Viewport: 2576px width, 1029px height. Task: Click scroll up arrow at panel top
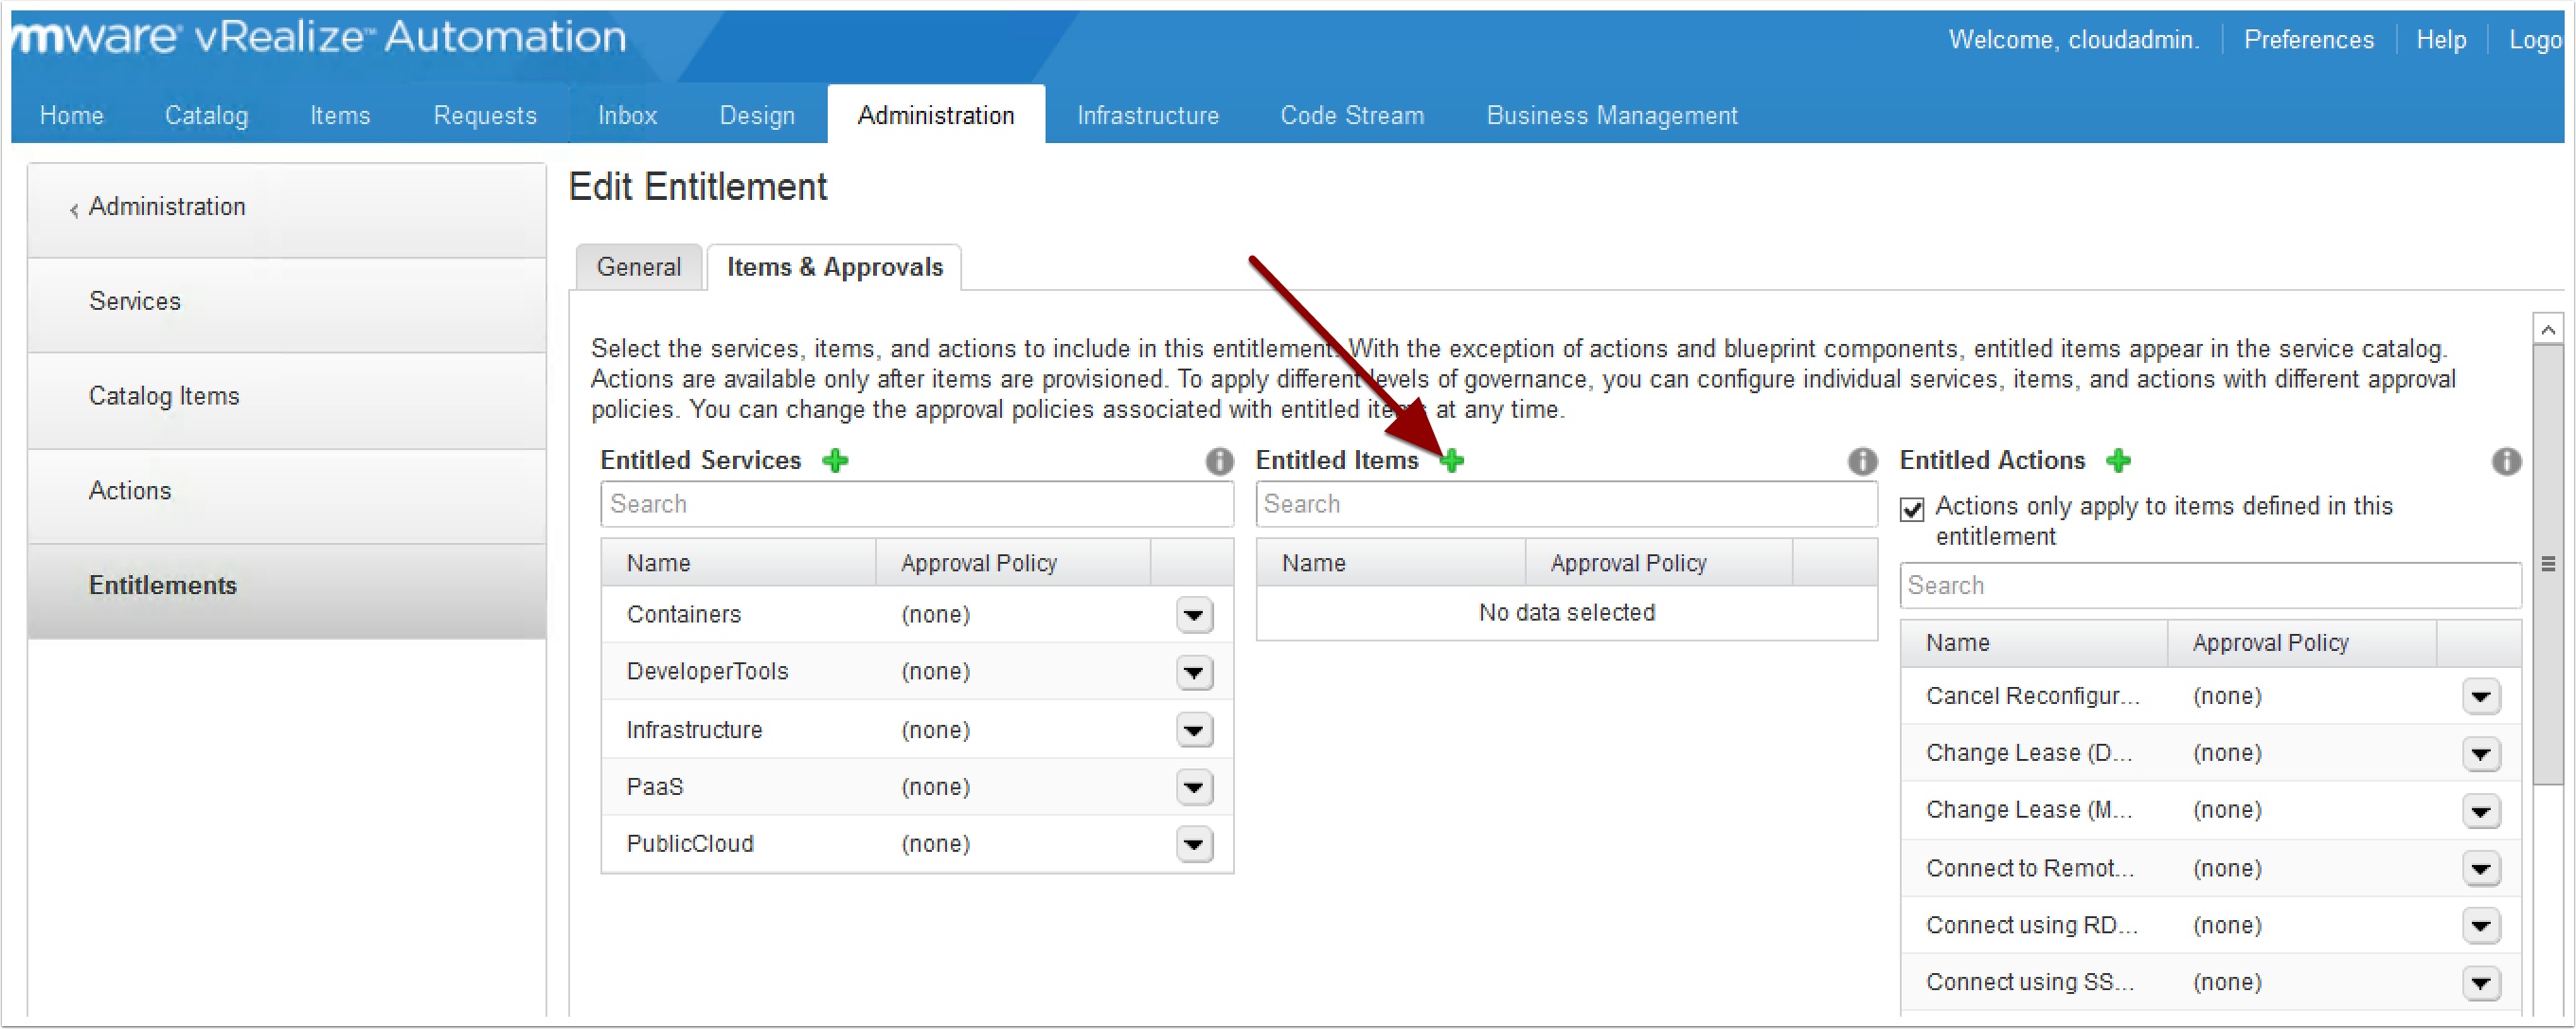coord(2547,330)
